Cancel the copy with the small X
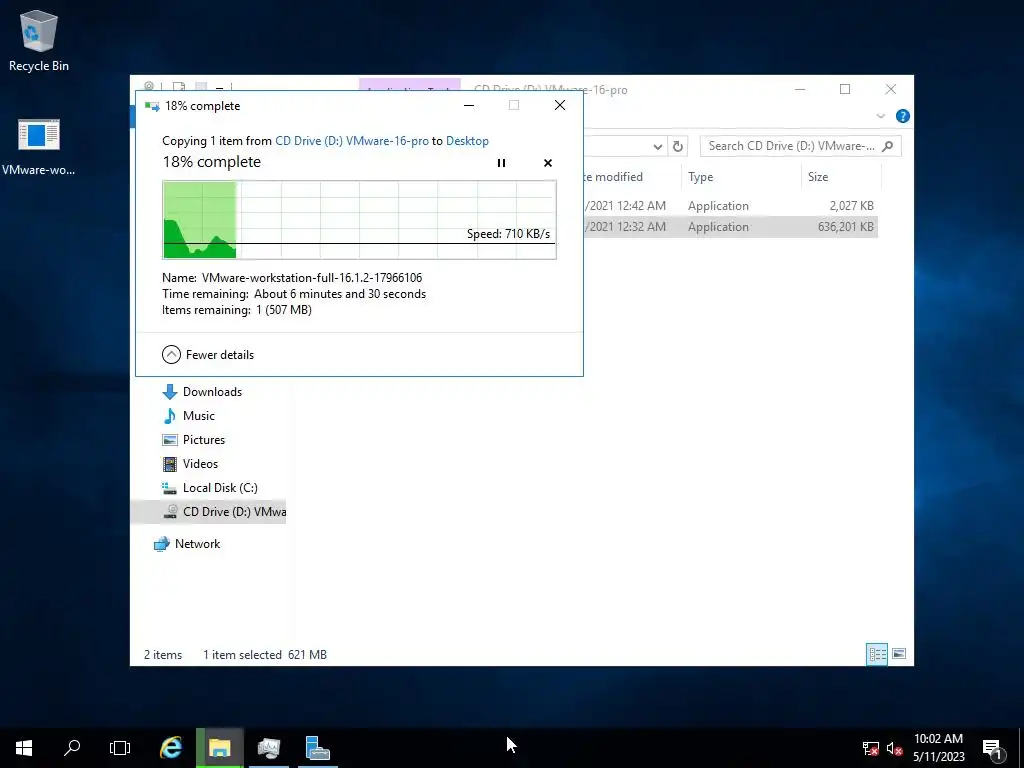 pyautogui.click(x=548, y=163)
